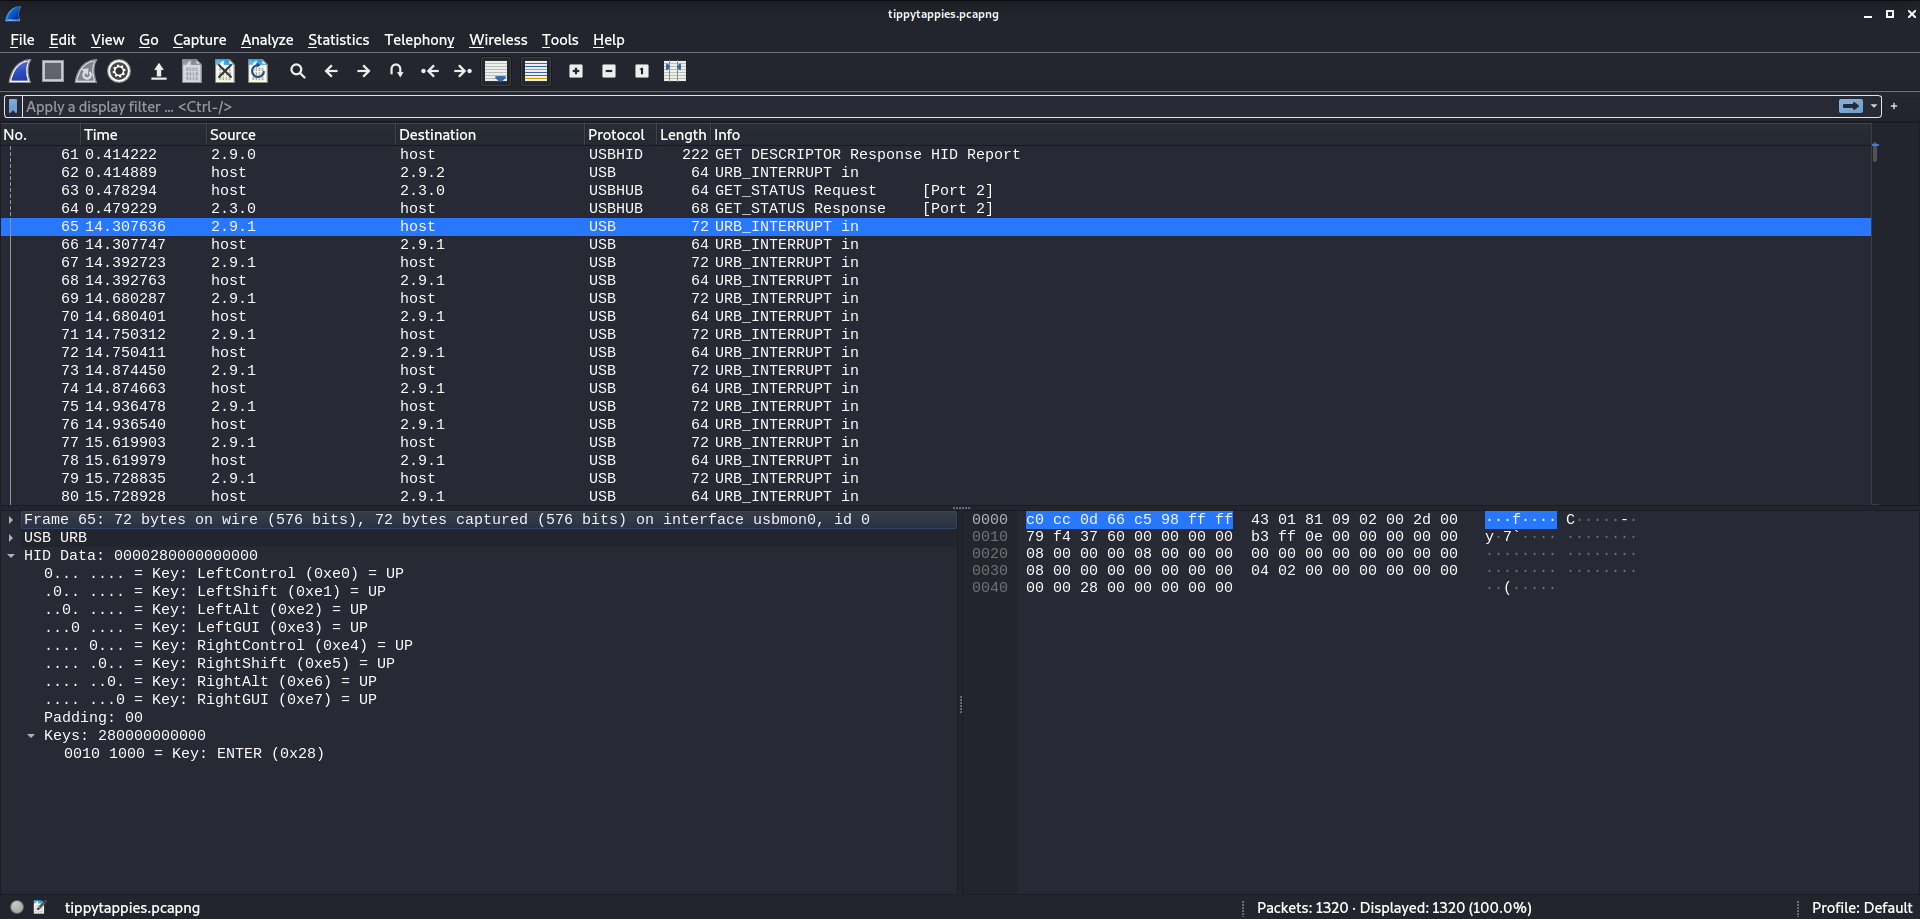Expand the USB URB tree node
Image resolution: width=1920 pixels, height=919 pixels.
[x=11, y=538]
